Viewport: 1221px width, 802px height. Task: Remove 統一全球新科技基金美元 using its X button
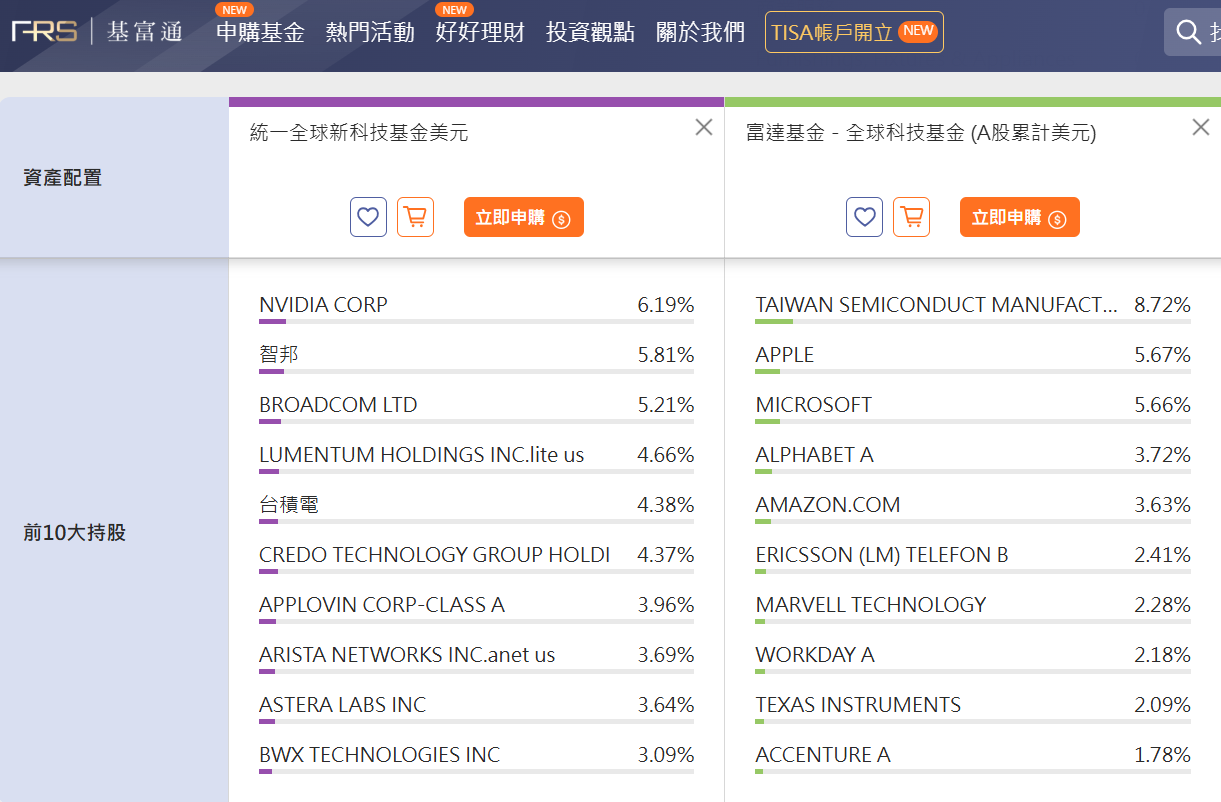(703, 127)
